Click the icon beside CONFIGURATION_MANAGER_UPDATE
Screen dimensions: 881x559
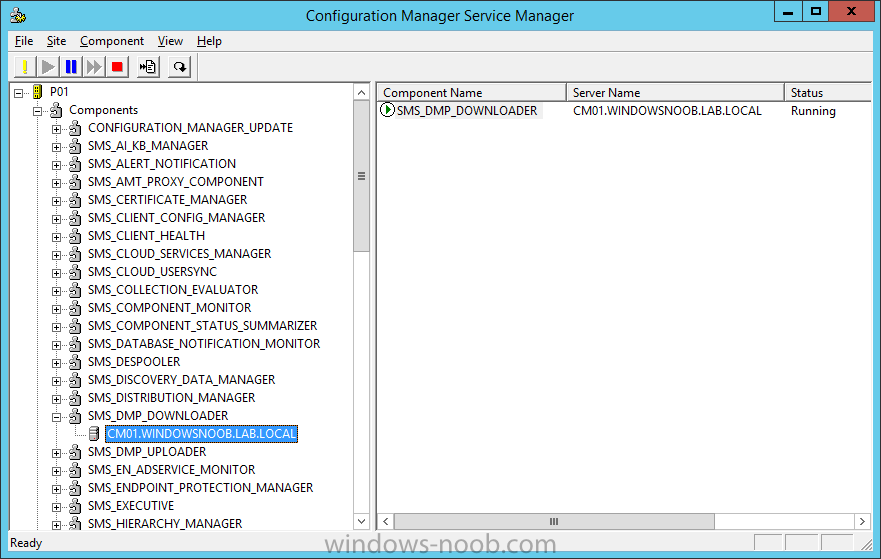pos(75,128)
